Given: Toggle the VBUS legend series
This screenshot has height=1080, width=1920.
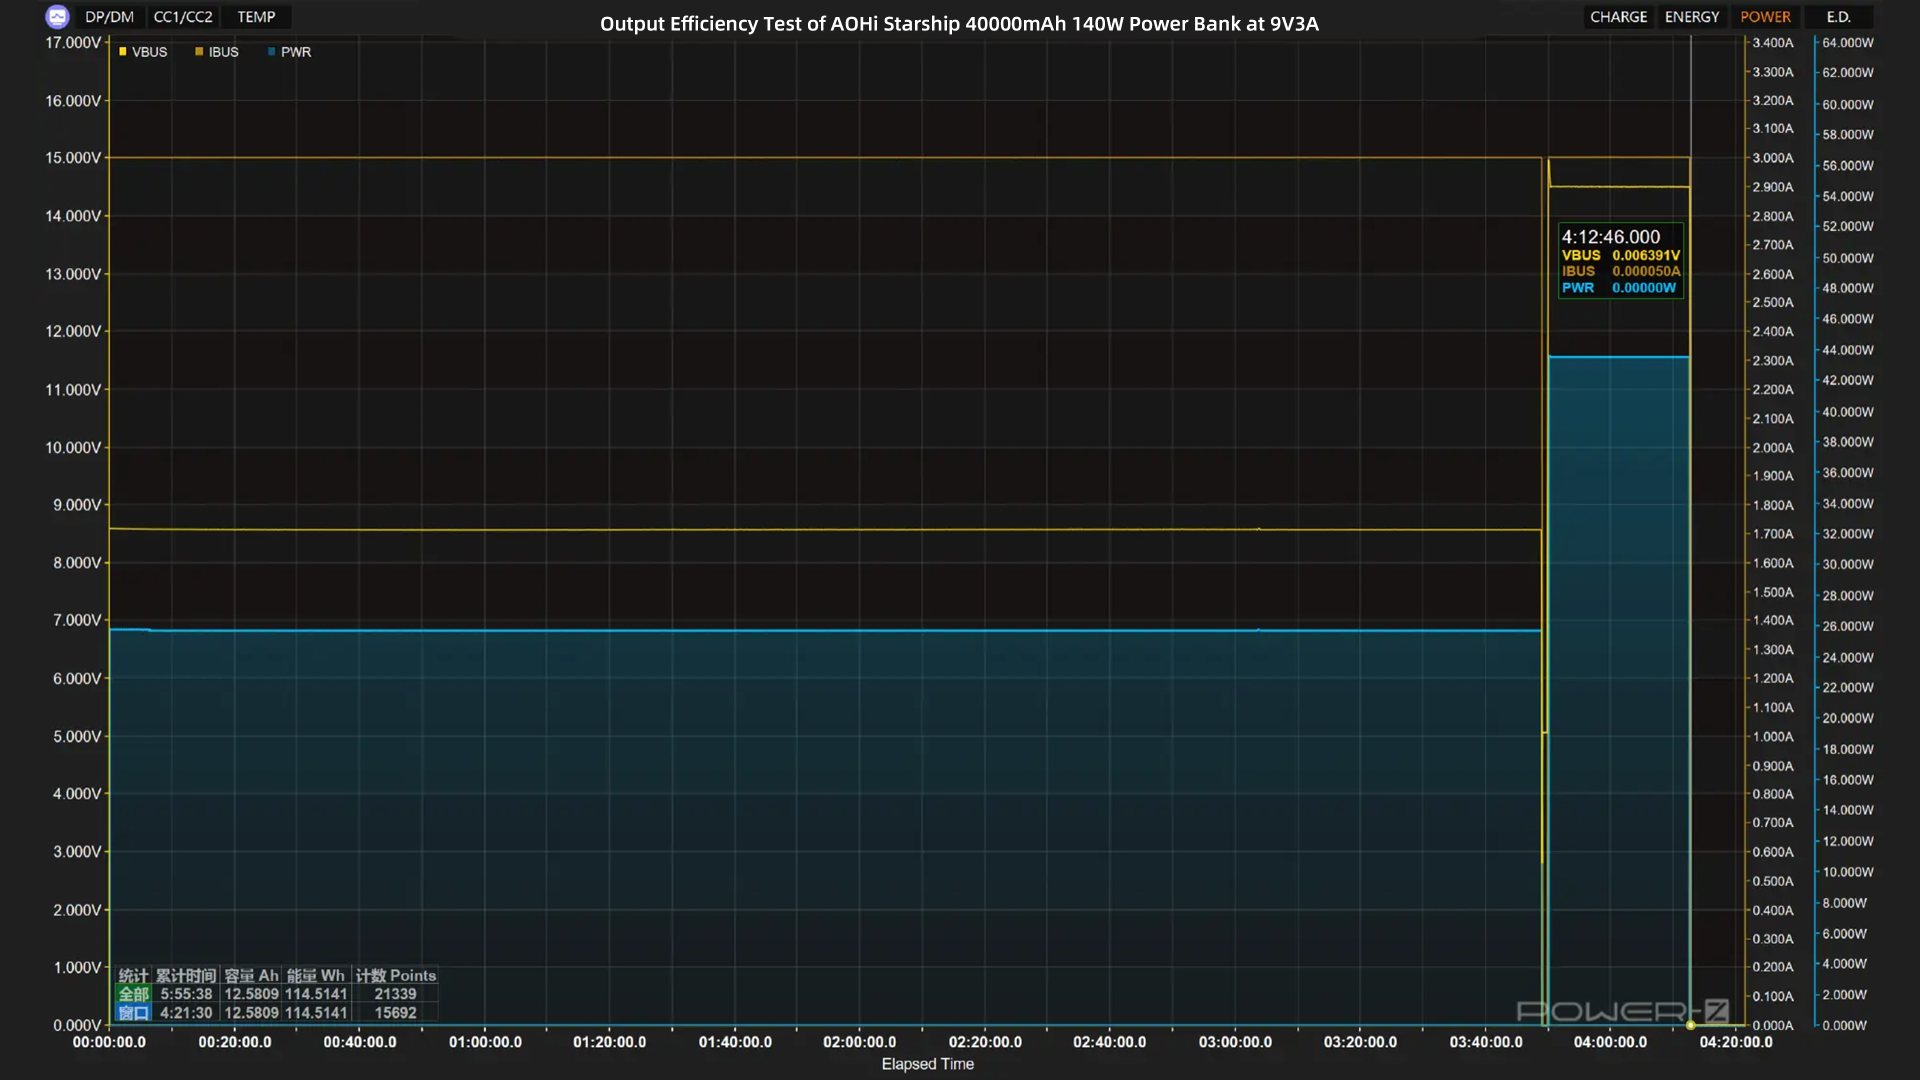Looking at the screenshot, I should point(143,52).
